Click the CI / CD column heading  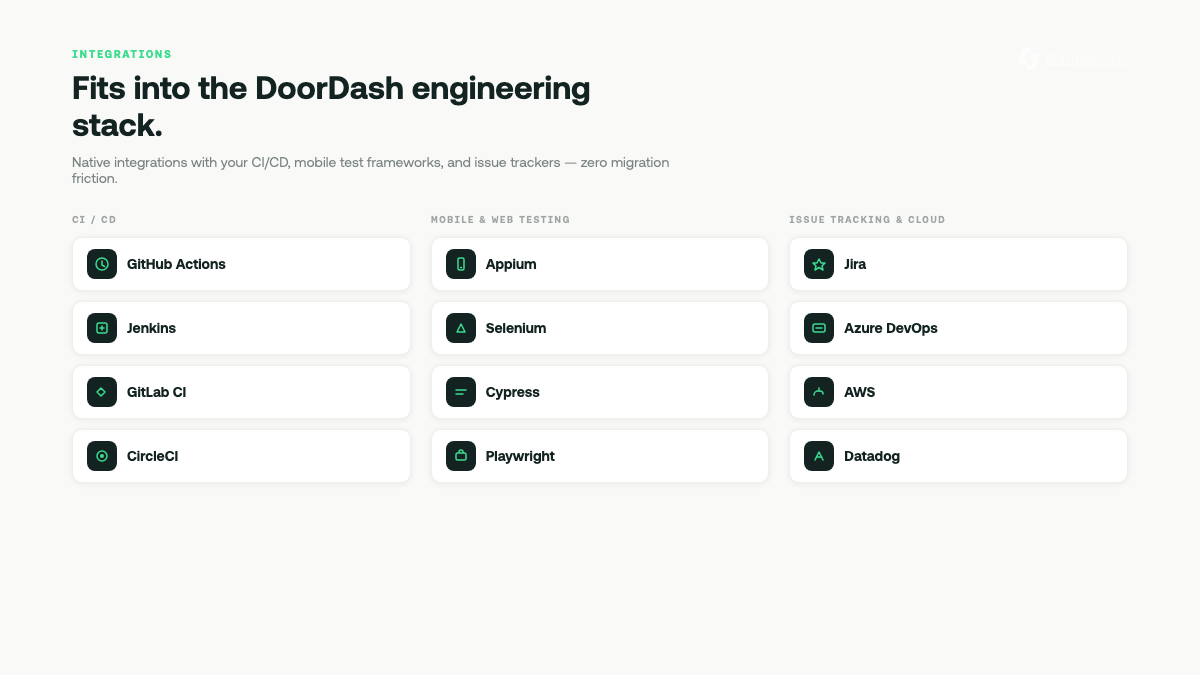click(94, 219)
